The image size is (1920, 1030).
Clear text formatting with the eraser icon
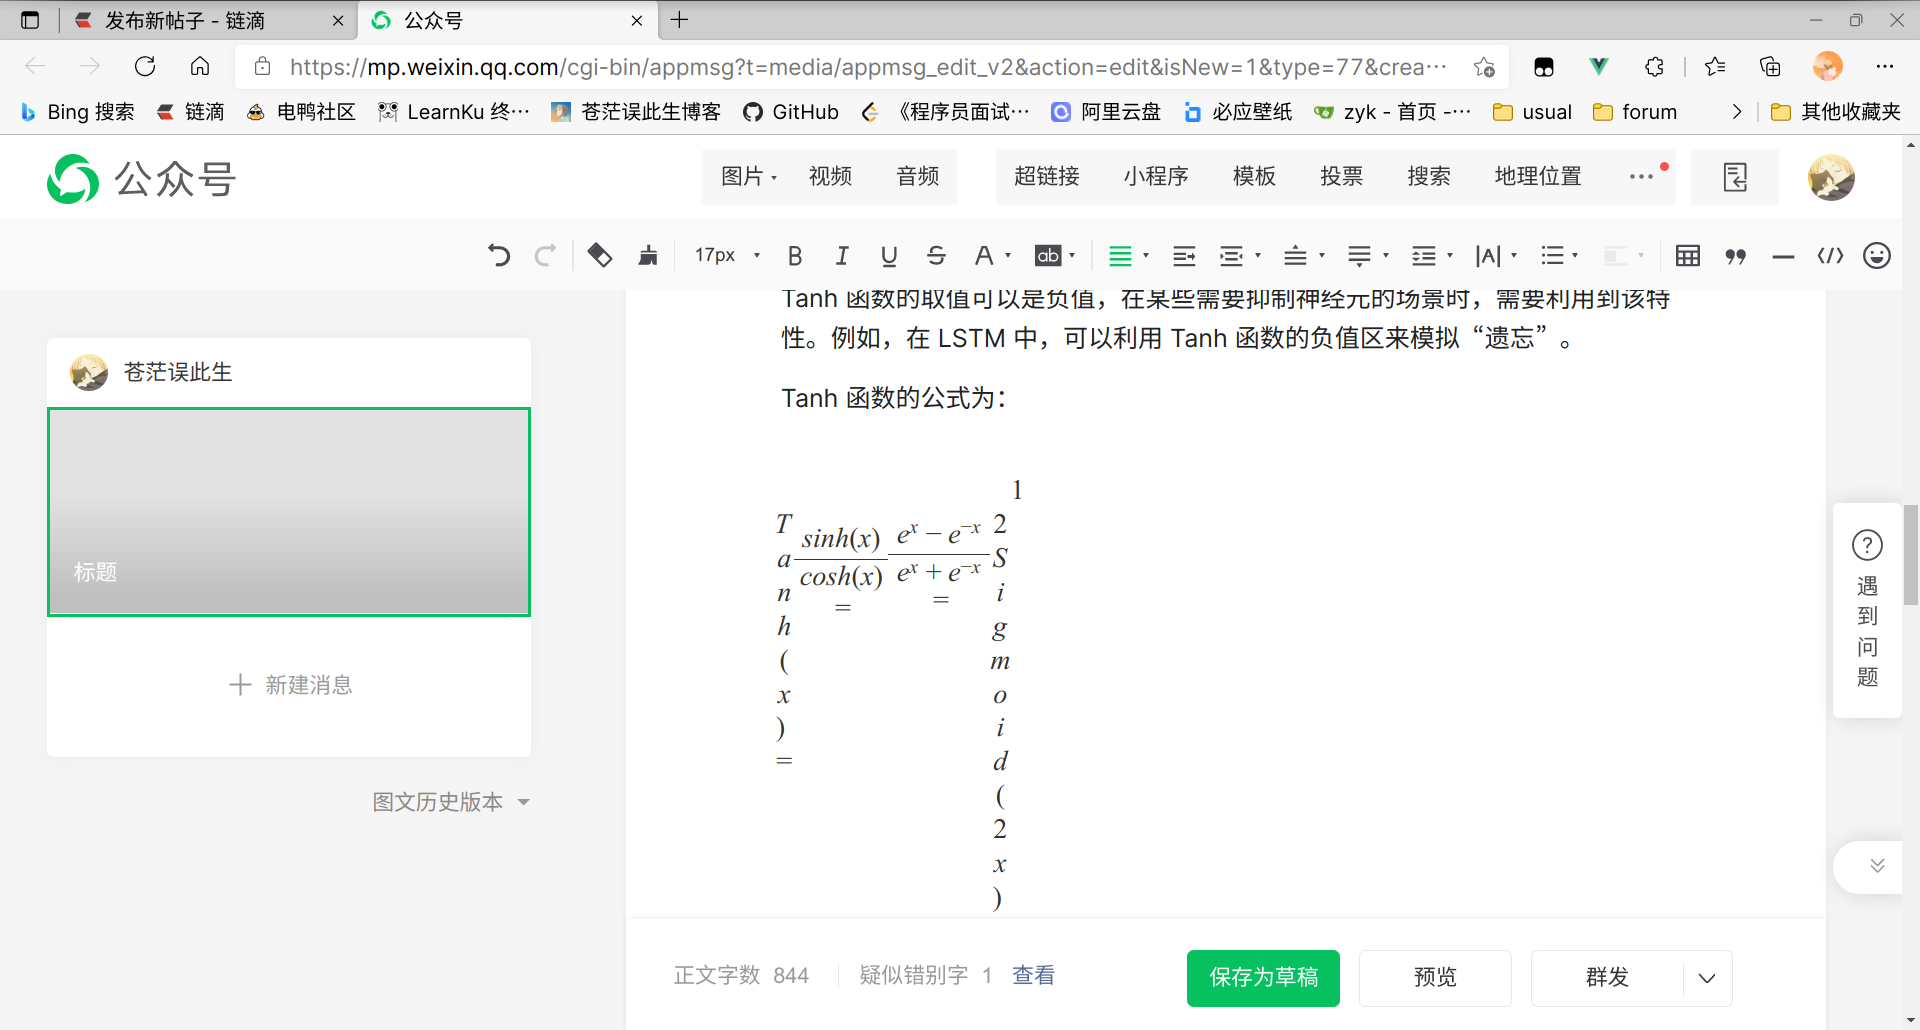(x=600, y=255)
